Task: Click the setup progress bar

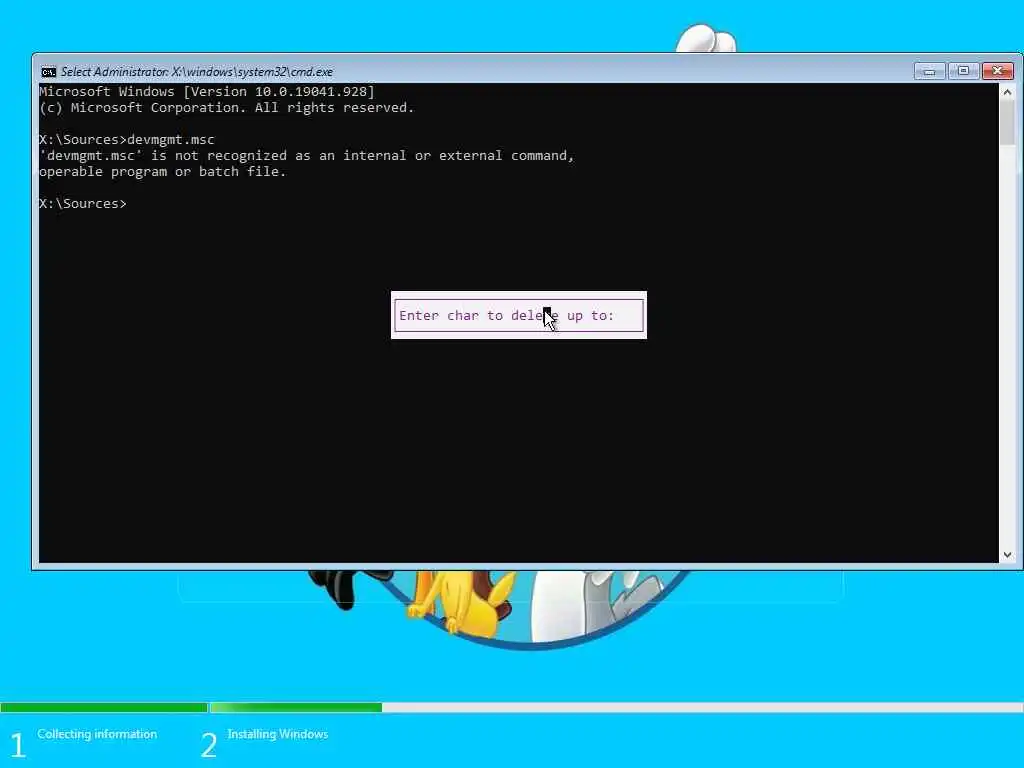Action: click(x=512, y=707)
